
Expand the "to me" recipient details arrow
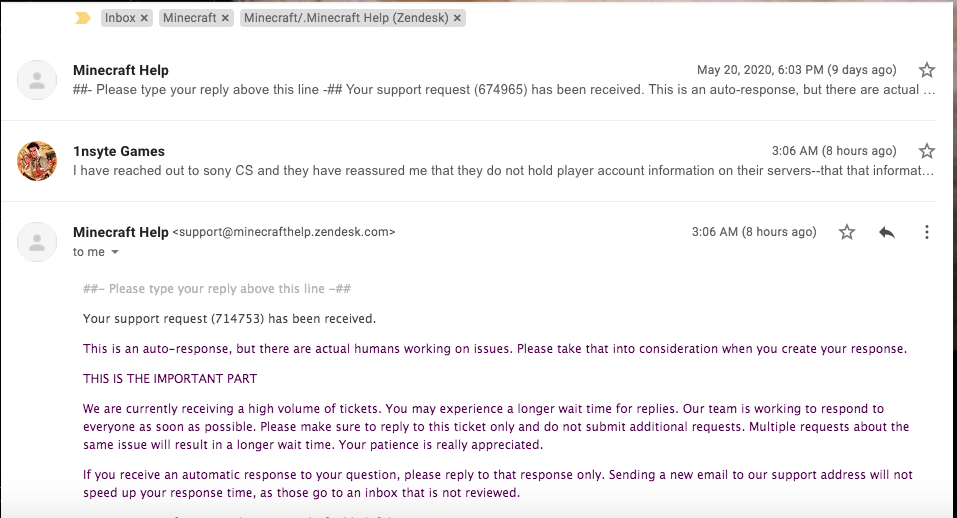tap(115, 252)
